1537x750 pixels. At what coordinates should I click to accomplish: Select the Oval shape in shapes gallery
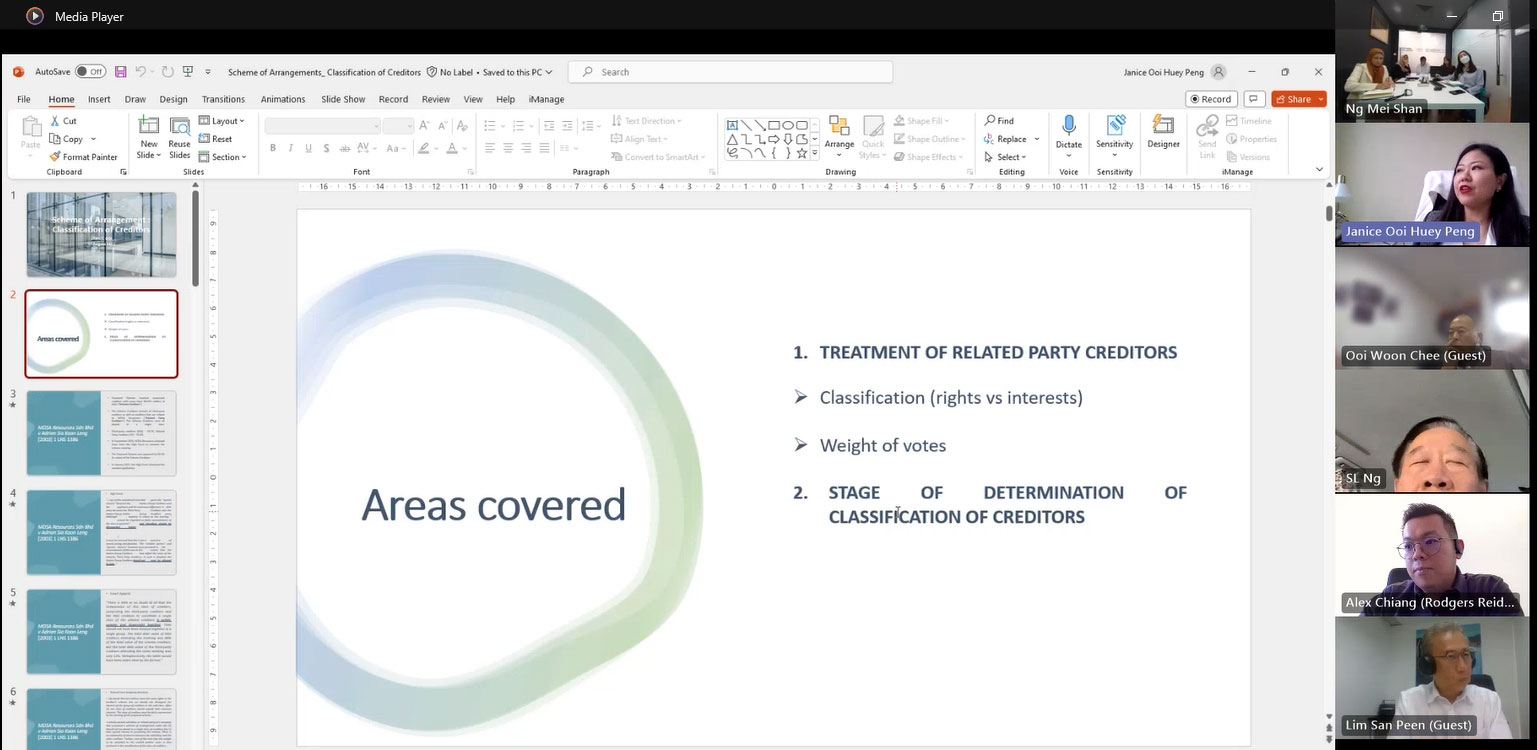tap(788, 125)
